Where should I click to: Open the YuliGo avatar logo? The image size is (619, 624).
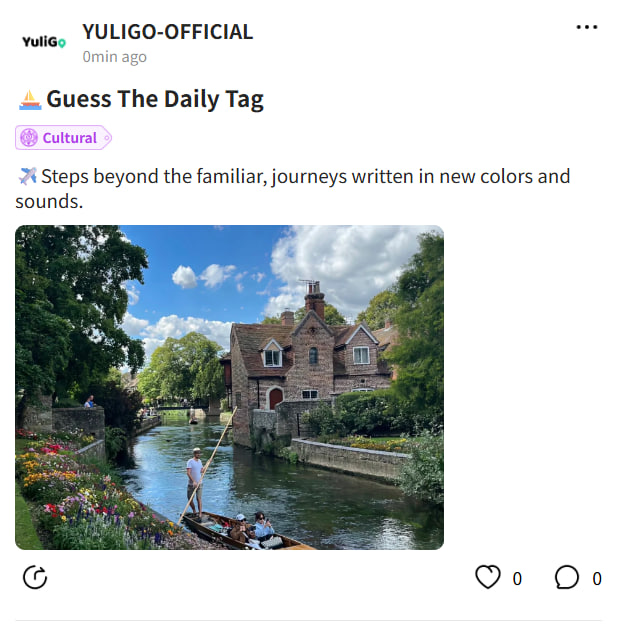click(x=44, y=41)
